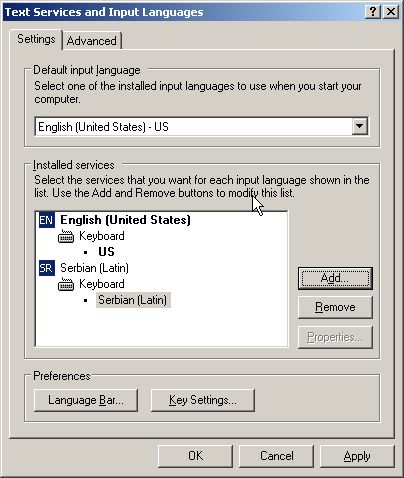The height and width of the screenshot is (478, 404).
Task: Click the EN language badge icon
Action: tap(46, 220)
